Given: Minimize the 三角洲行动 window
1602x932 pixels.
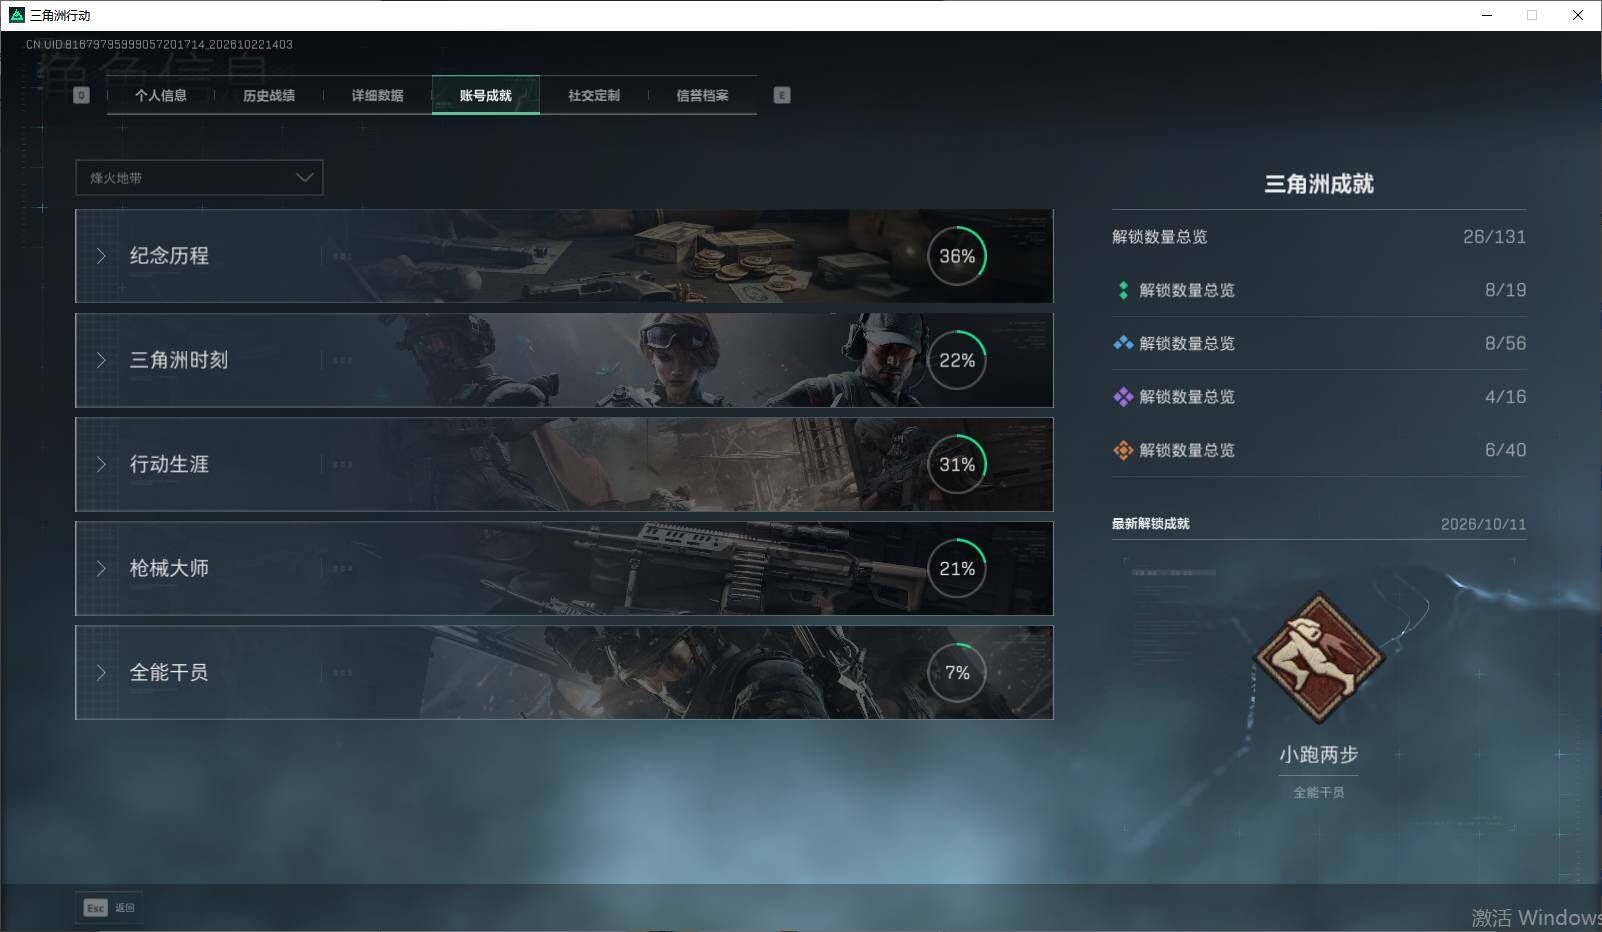Looking at the screenshot, I should 1487,15.
